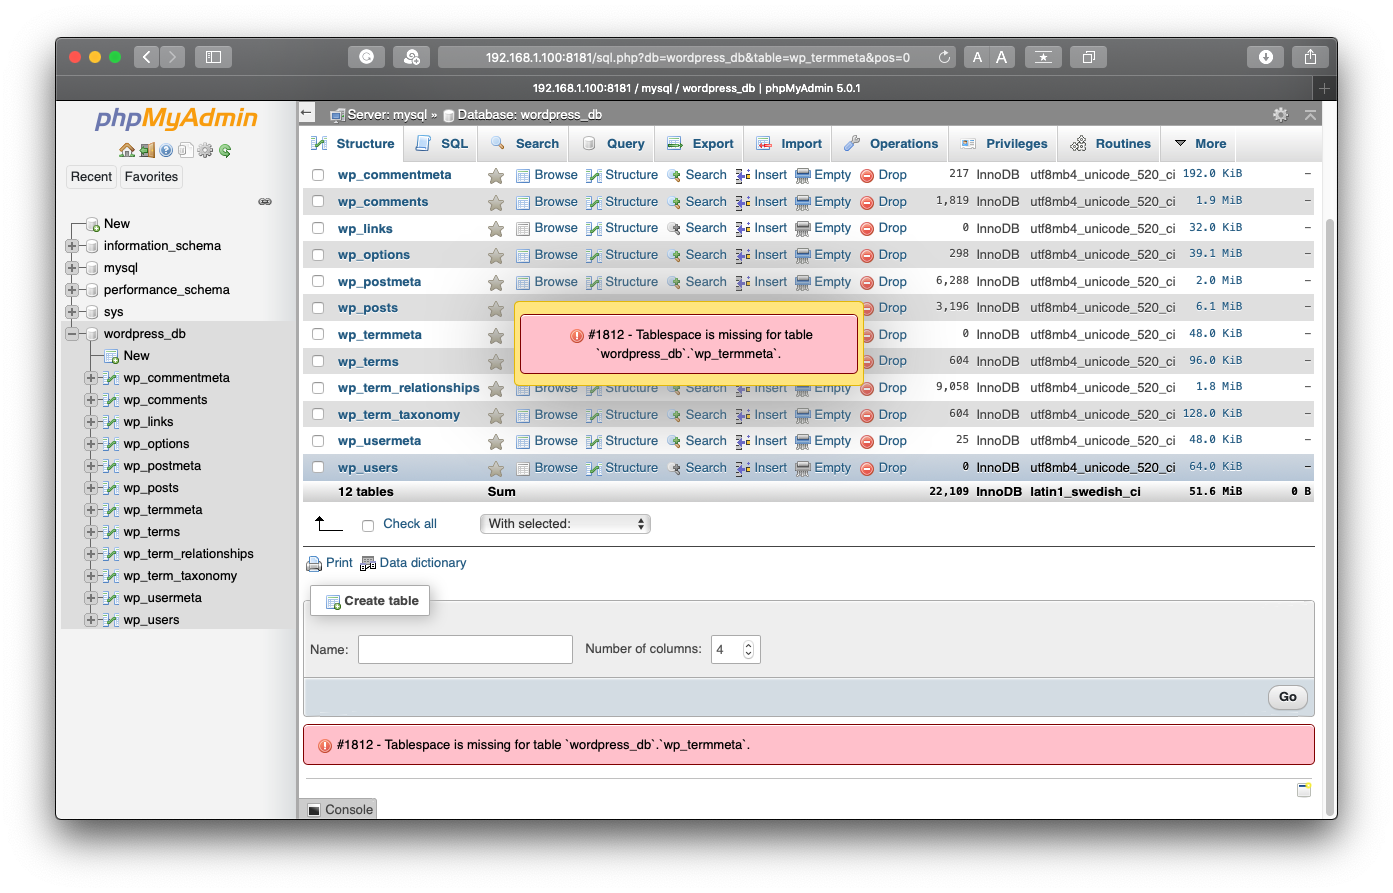Toggle Safari sidebar button
This screenshot has width=1393, height=893.
coord(213,57)
